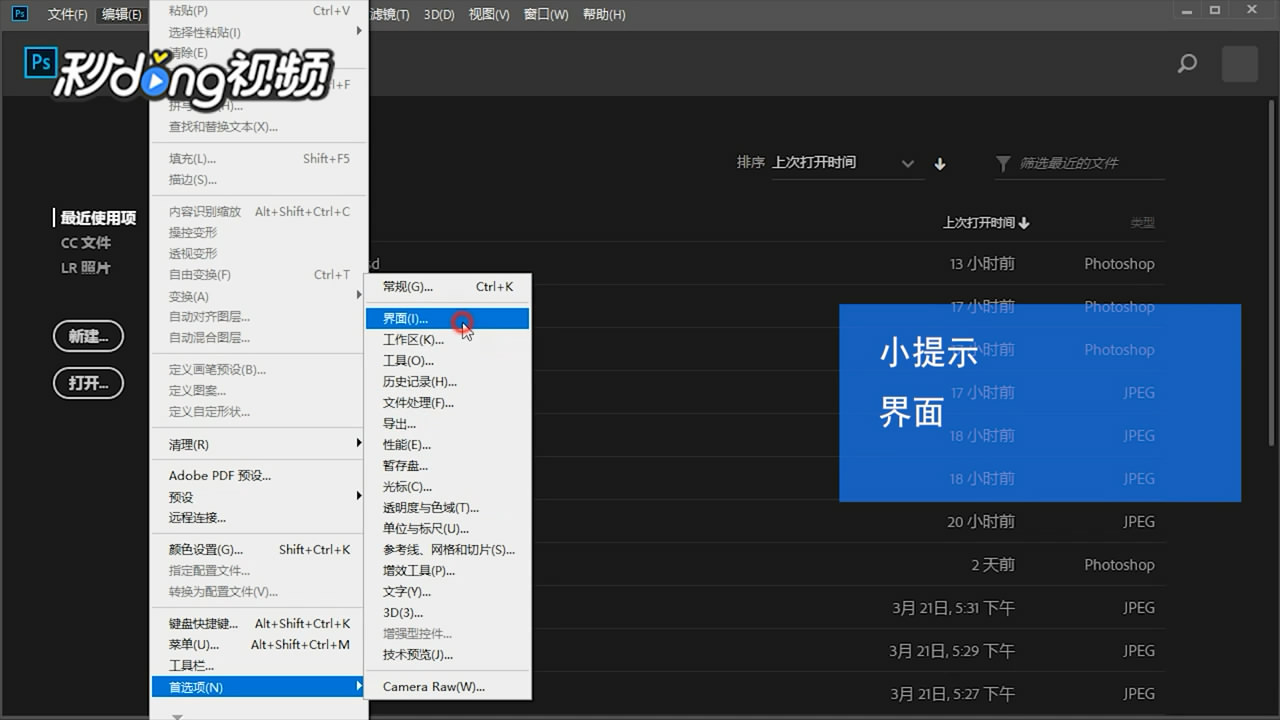Click the filter funnel icon
This screenshot has width=1280, height=720.
click(x=1003, y=163)
